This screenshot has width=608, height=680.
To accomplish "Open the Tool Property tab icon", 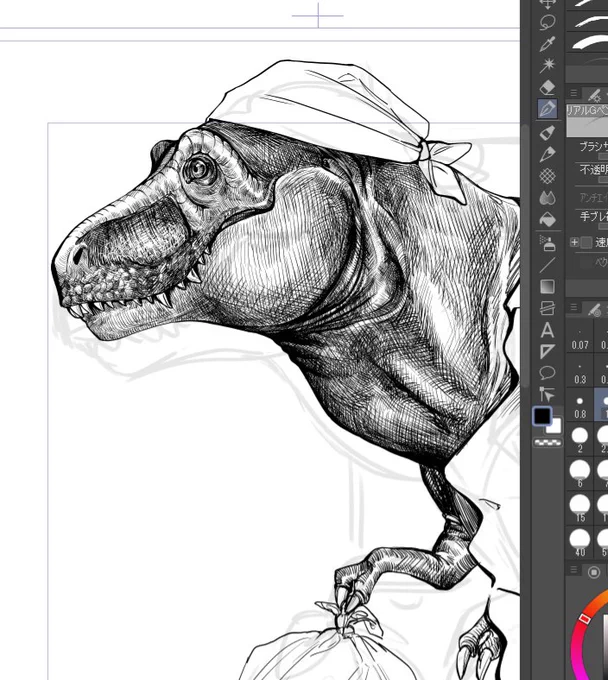I will 595,94.
